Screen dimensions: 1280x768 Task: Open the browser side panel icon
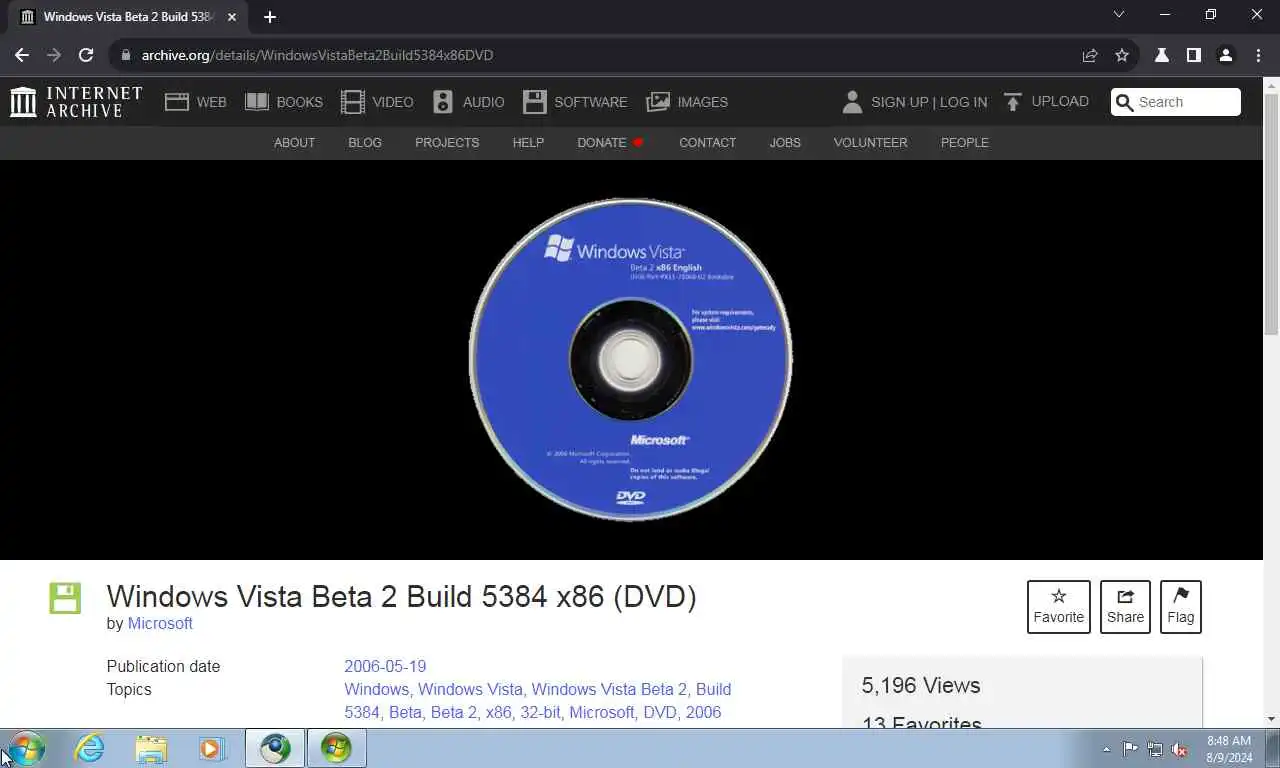[x=1193, y=55]
